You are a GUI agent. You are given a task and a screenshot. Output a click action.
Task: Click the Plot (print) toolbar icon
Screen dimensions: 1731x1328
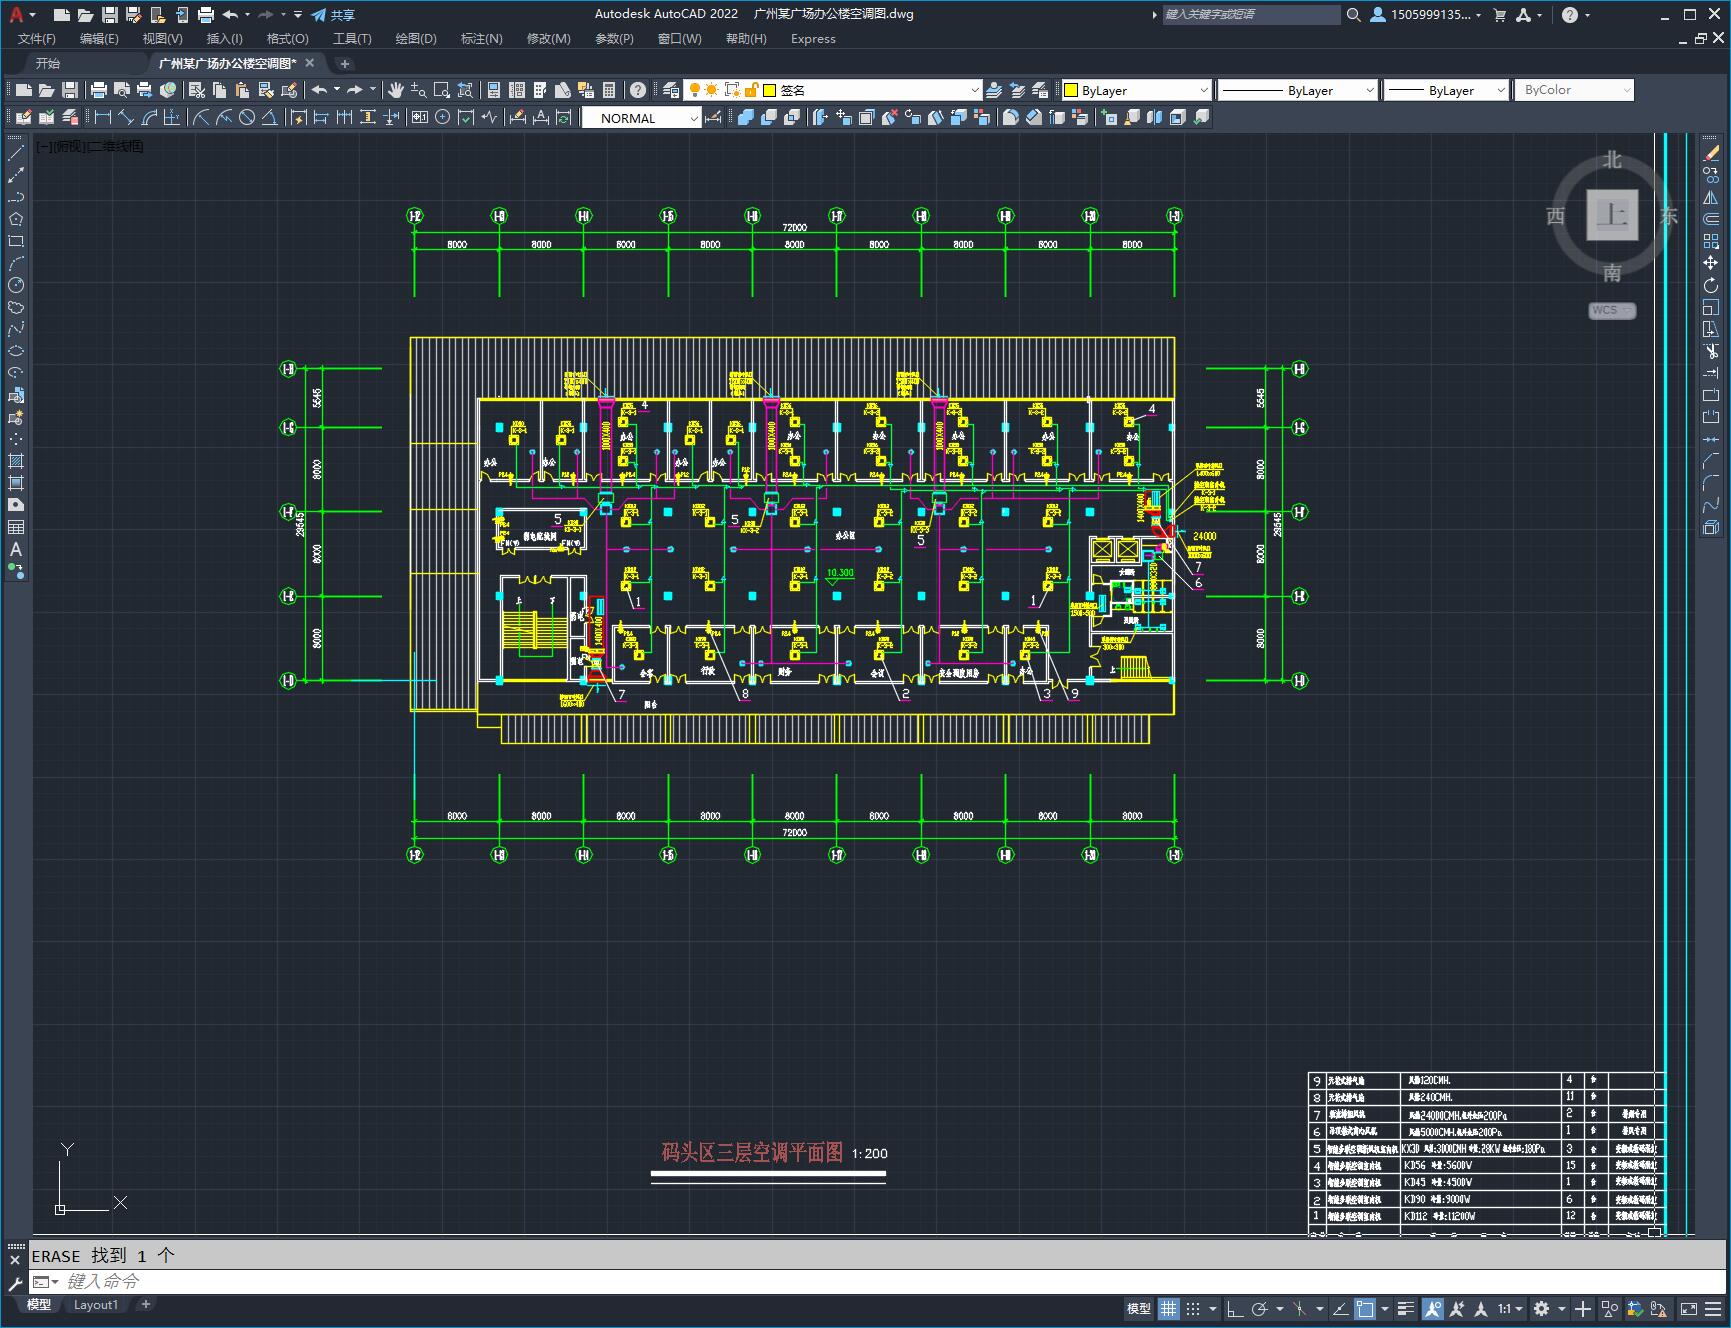coord(99,90)
